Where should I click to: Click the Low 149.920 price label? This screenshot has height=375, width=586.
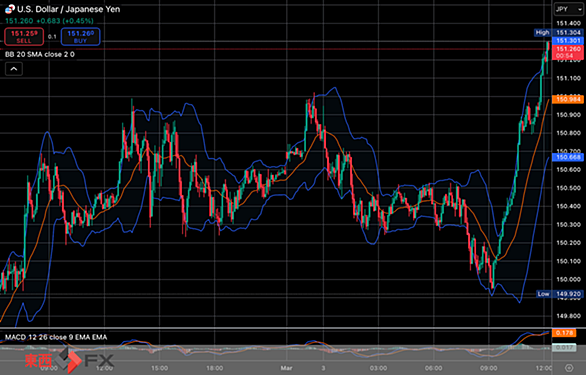click(559, 294)
